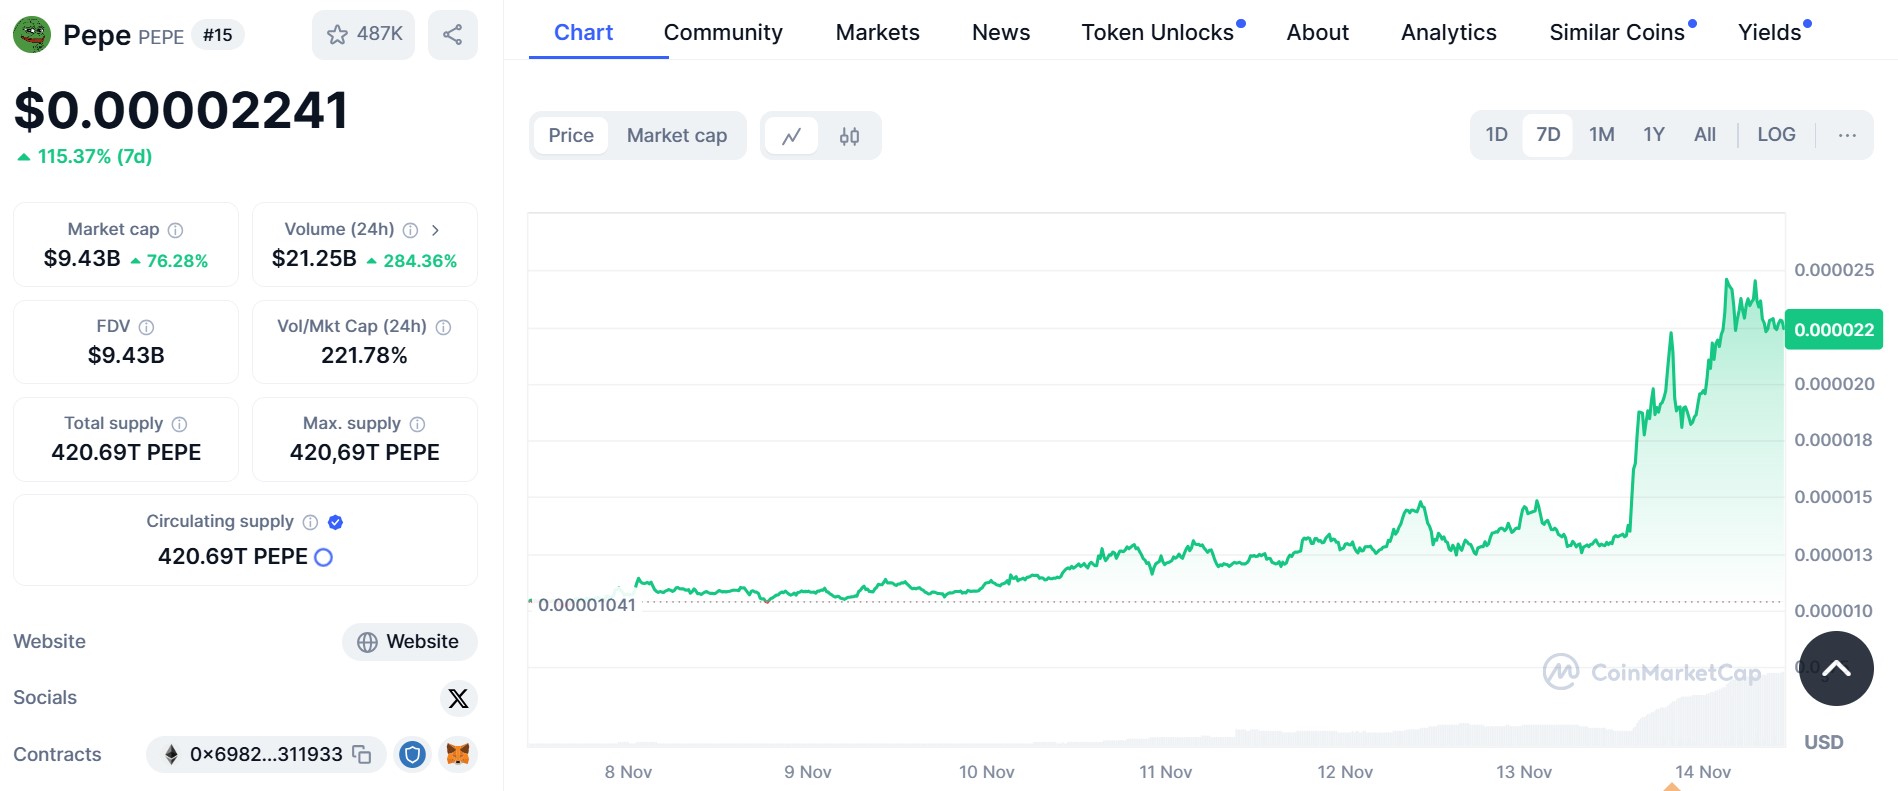
Task: Open the share icon button
Action: (453, 34)
